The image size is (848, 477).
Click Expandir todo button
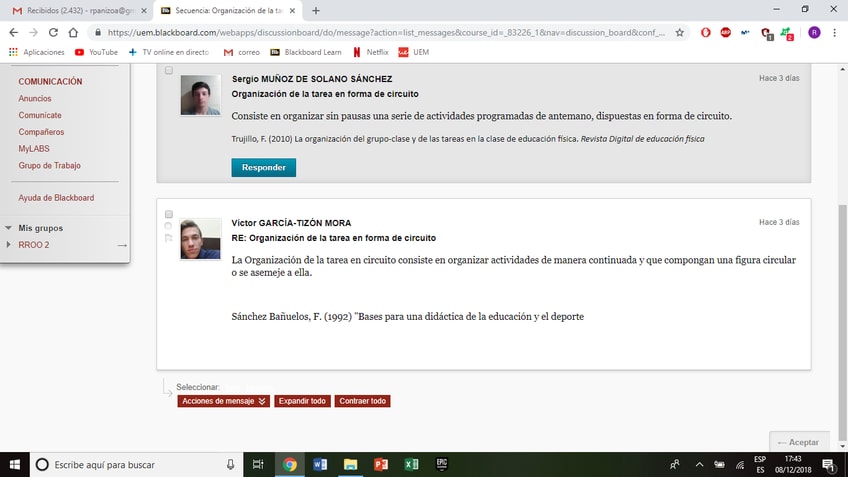(x=302, y=401)
